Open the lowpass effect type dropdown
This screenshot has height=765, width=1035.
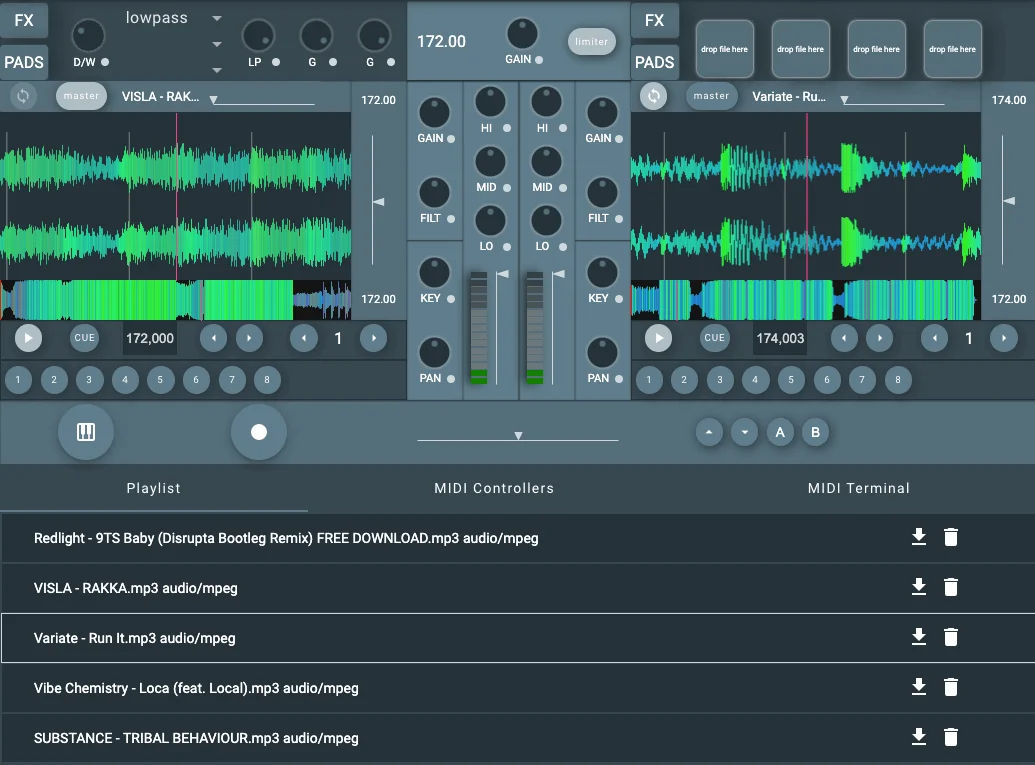[x=217, y=18]
